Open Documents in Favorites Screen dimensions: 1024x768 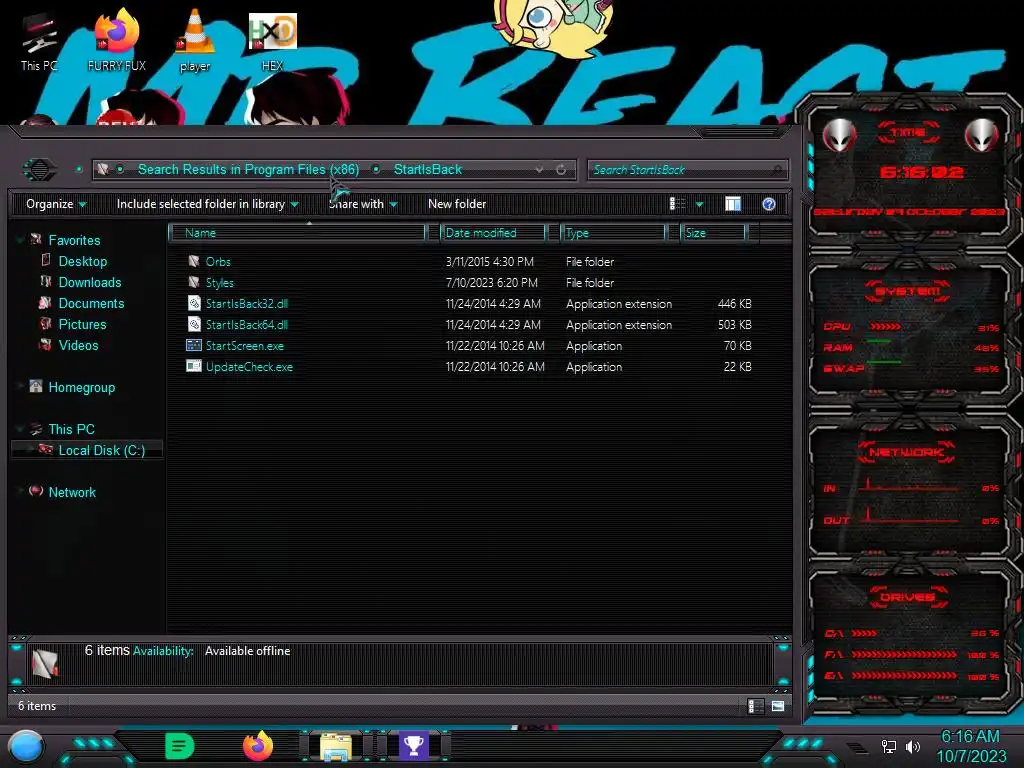(x=91, y=303)
